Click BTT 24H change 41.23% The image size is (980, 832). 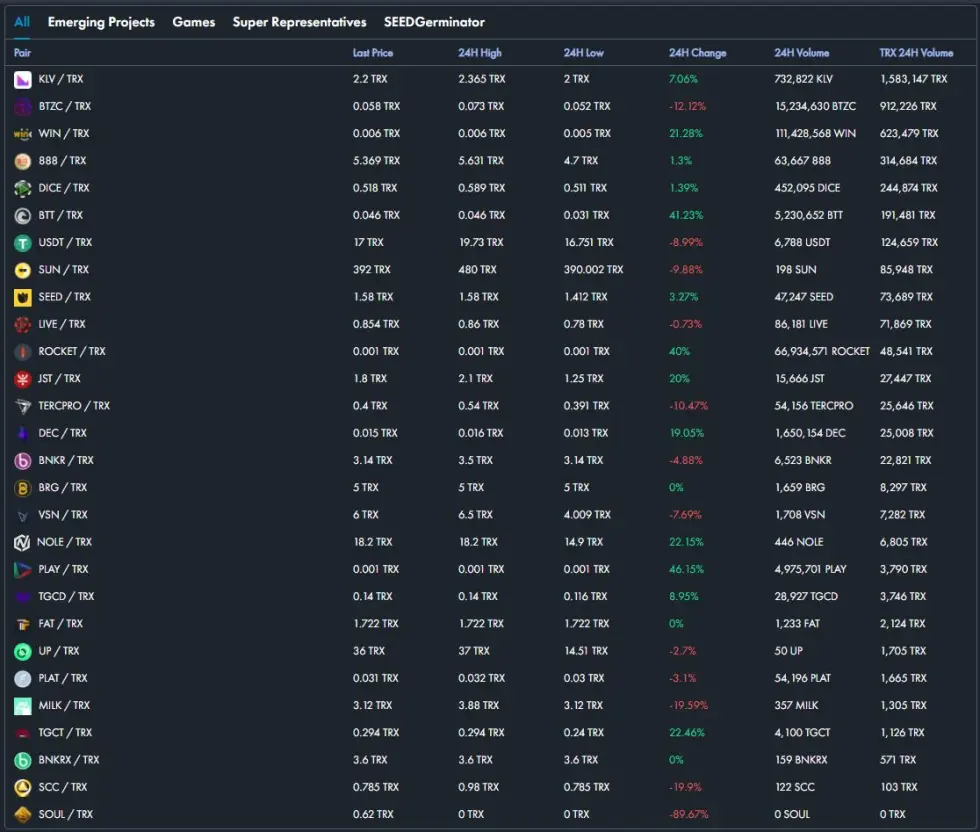pos(686,215)
